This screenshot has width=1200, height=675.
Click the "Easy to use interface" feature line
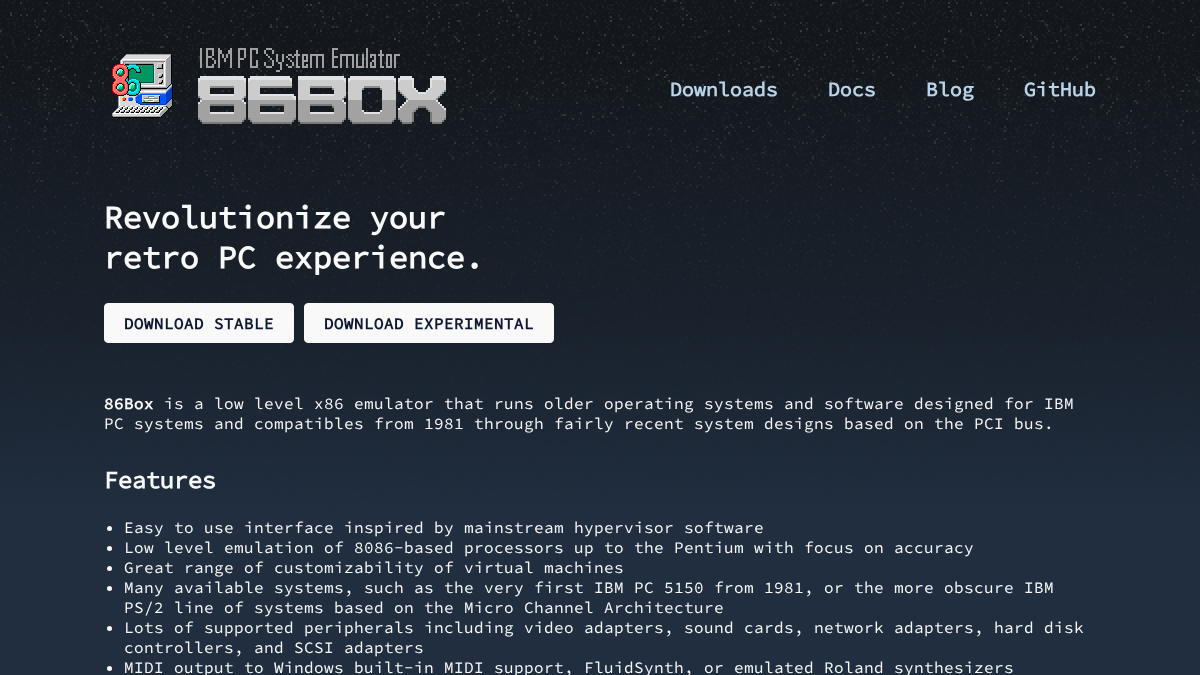click(443, 527)
